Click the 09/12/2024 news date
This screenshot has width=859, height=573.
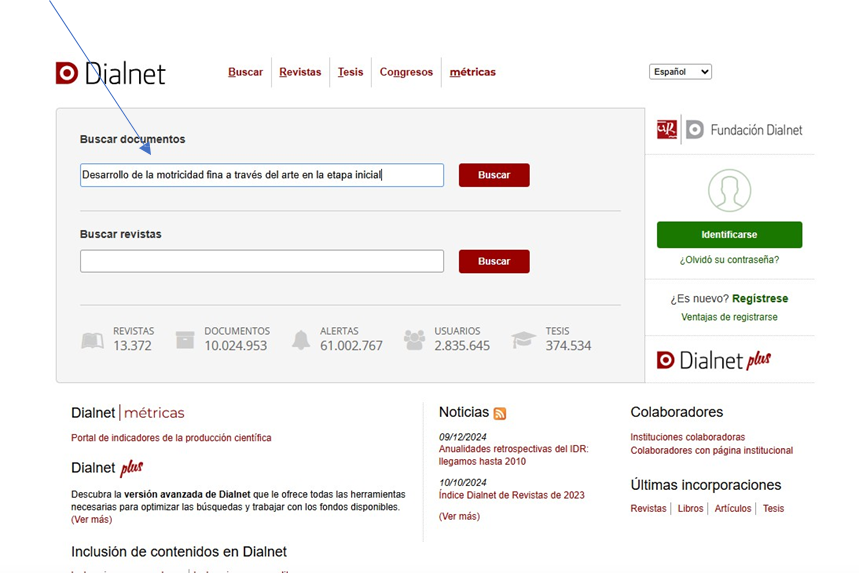[462, 437]
